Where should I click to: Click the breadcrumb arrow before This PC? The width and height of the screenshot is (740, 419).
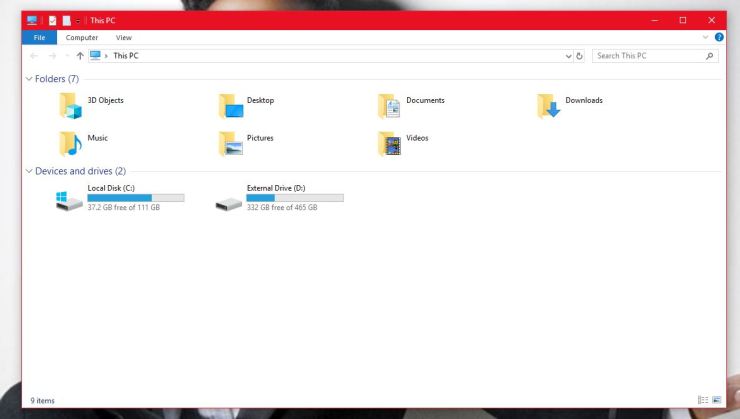click(x=106, y=56)
